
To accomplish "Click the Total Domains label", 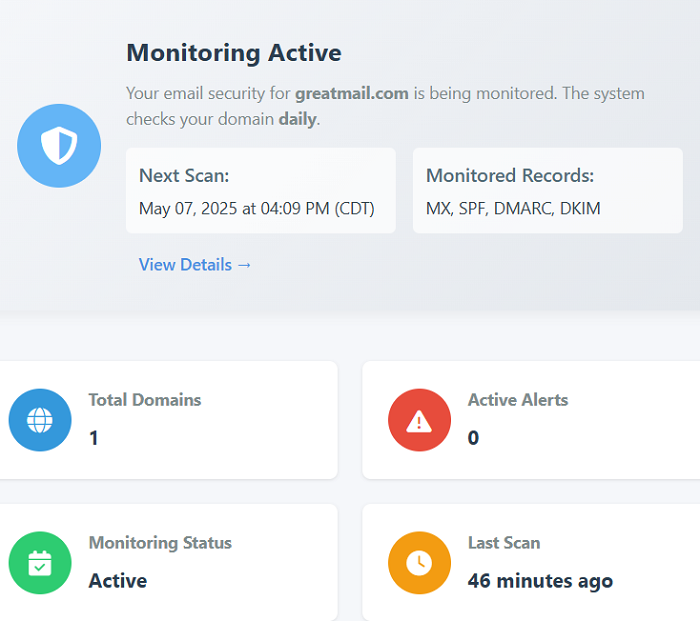I will click(145, 400).
